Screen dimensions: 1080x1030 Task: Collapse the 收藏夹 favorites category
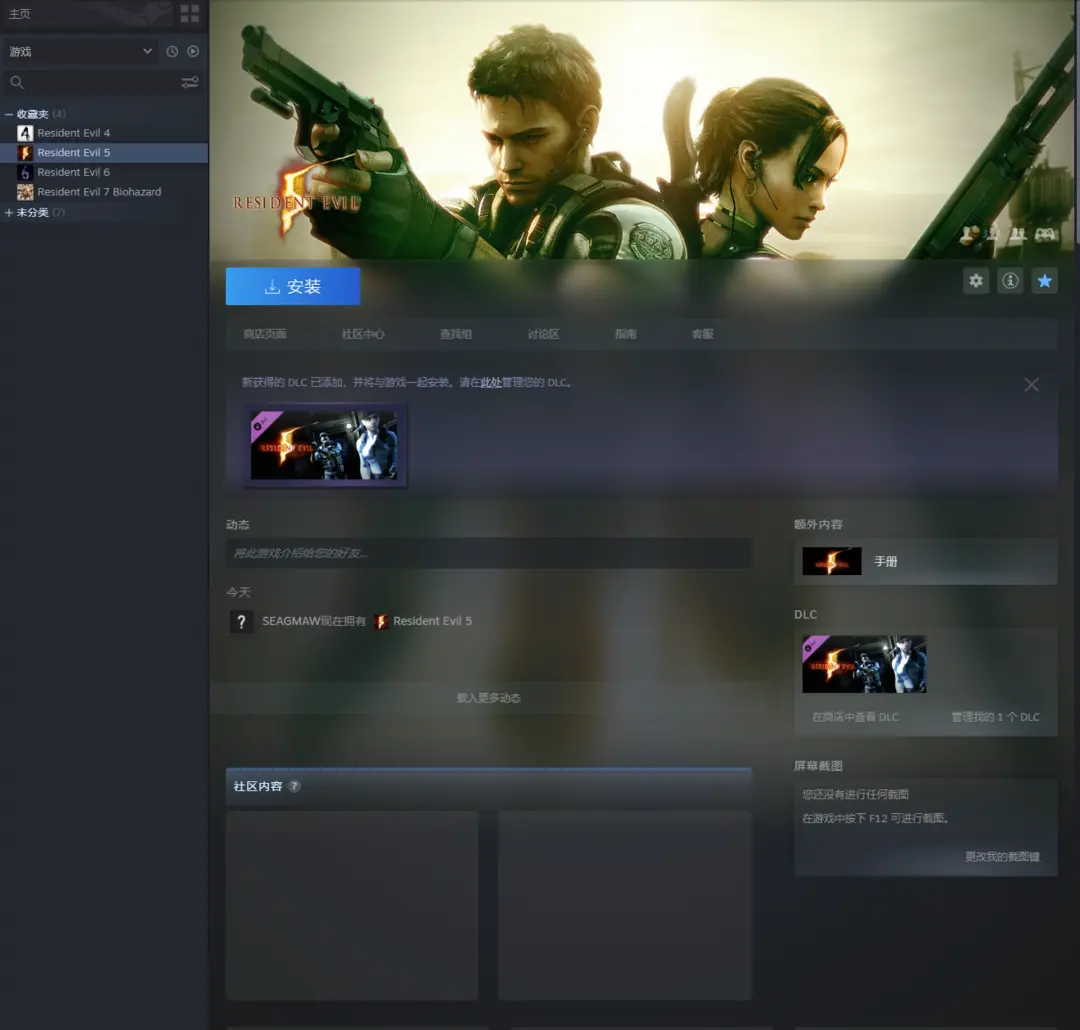pos(9,114)
